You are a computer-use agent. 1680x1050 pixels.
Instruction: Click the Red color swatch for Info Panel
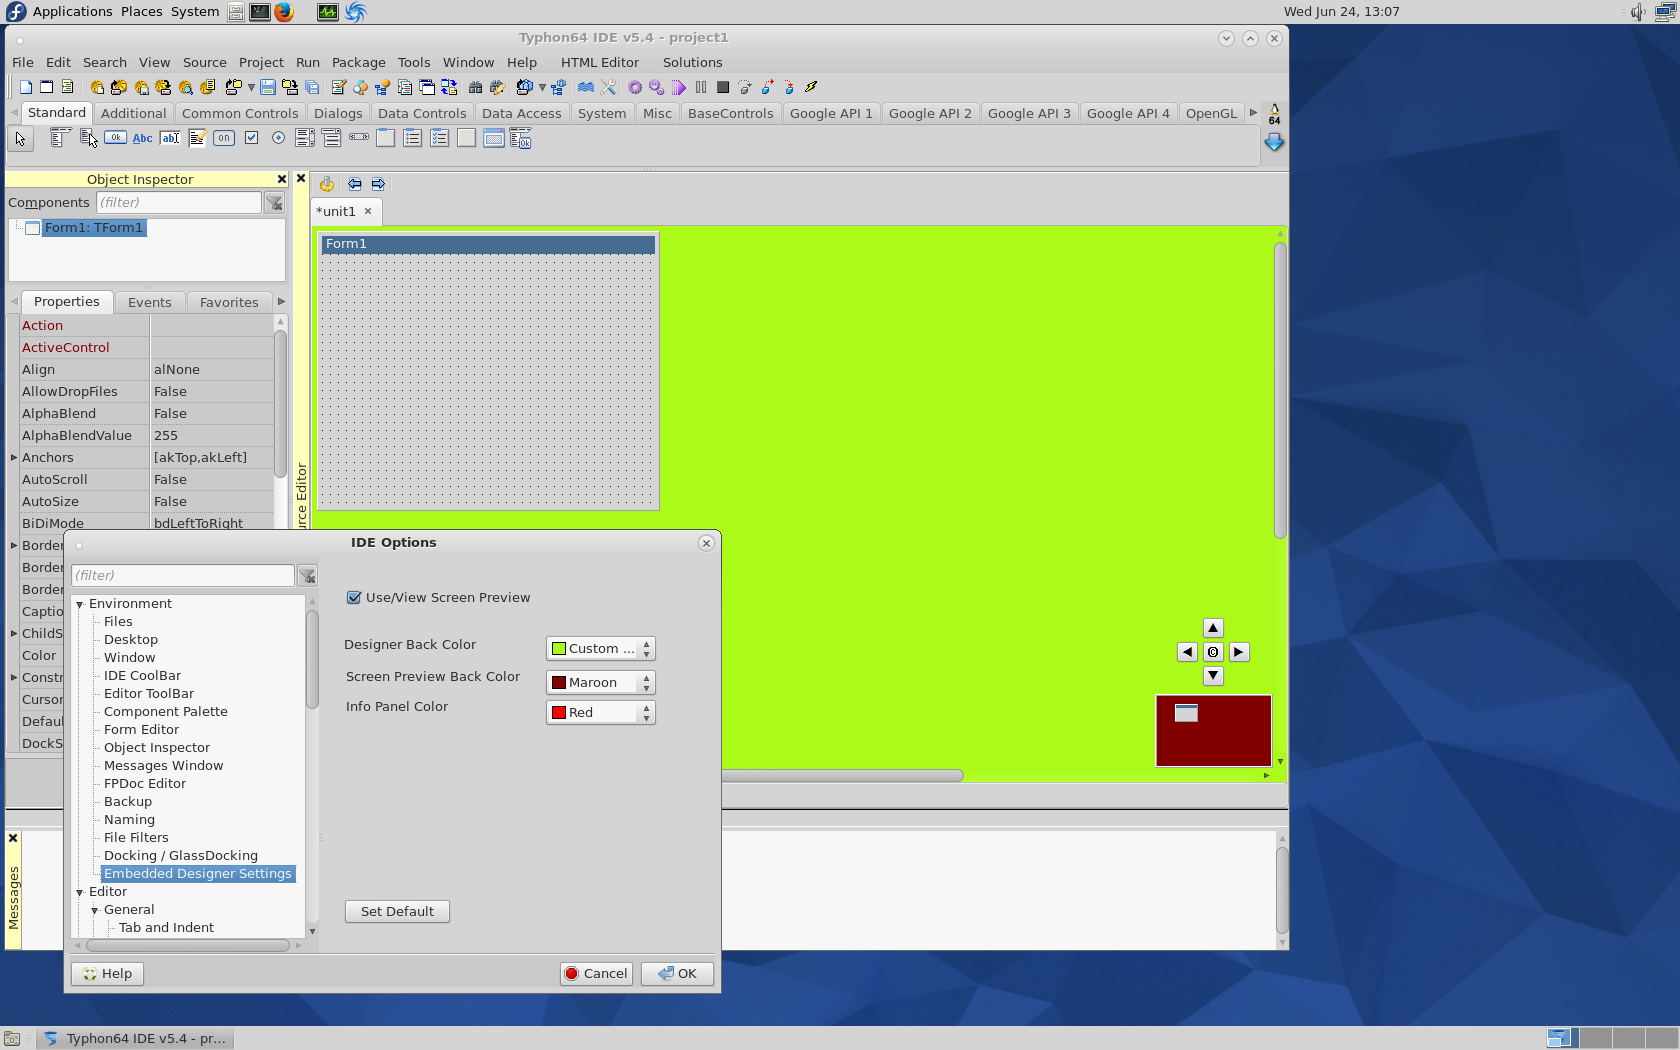coord(559,713)
